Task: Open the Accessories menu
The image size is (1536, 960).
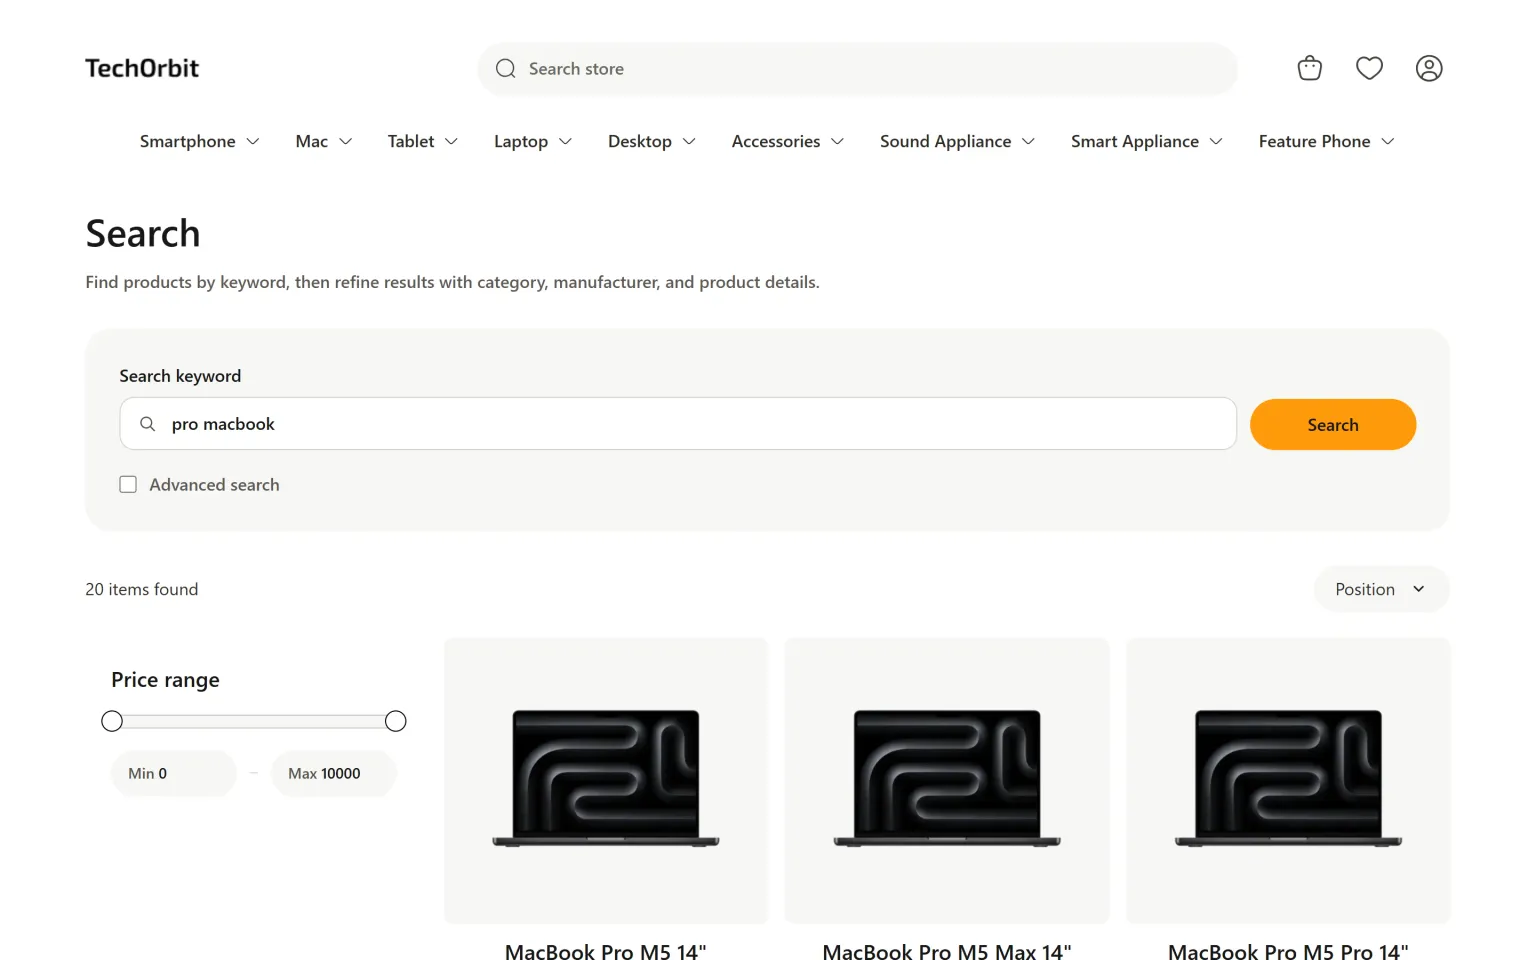Action: 787,141
